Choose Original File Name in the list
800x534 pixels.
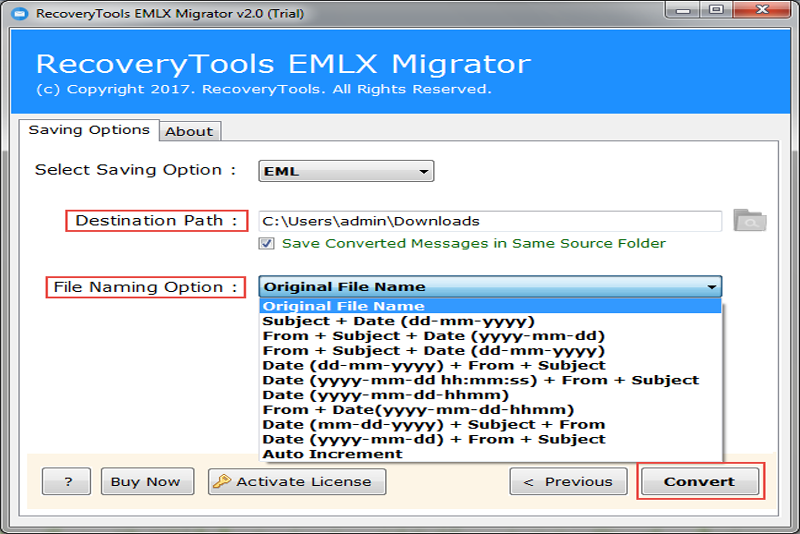click(x=490, y=306)
